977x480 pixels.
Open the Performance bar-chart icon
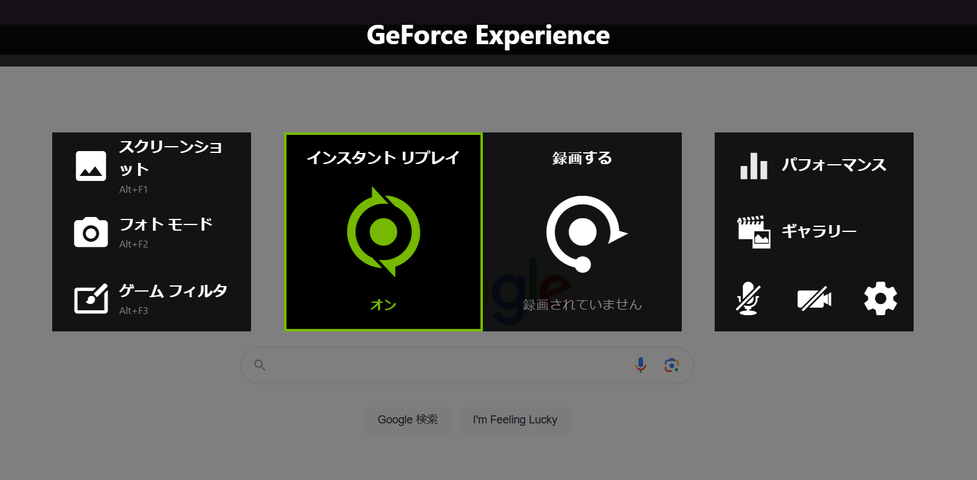pos(753,166)
